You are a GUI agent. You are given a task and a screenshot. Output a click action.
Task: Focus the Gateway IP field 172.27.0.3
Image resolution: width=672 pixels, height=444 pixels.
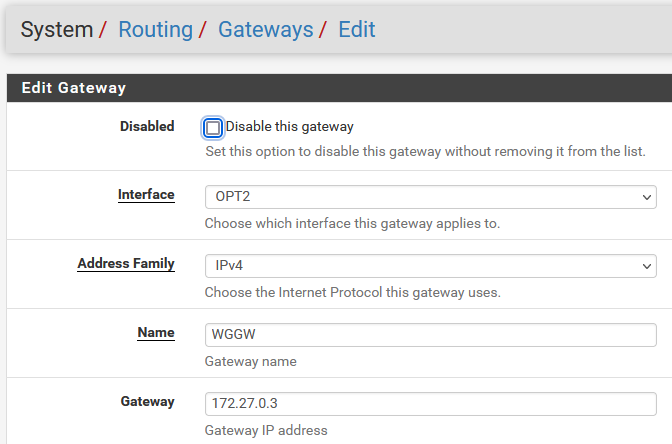(x=430, y=404)
